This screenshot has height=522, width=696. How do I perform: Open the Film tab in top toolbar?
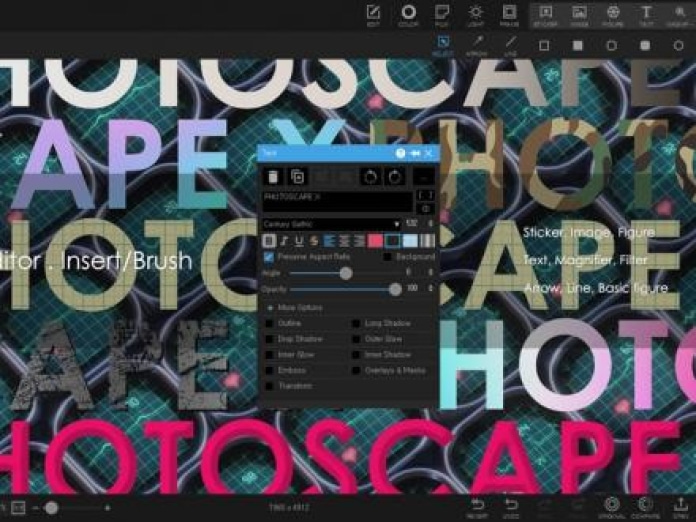click(442, 16)
